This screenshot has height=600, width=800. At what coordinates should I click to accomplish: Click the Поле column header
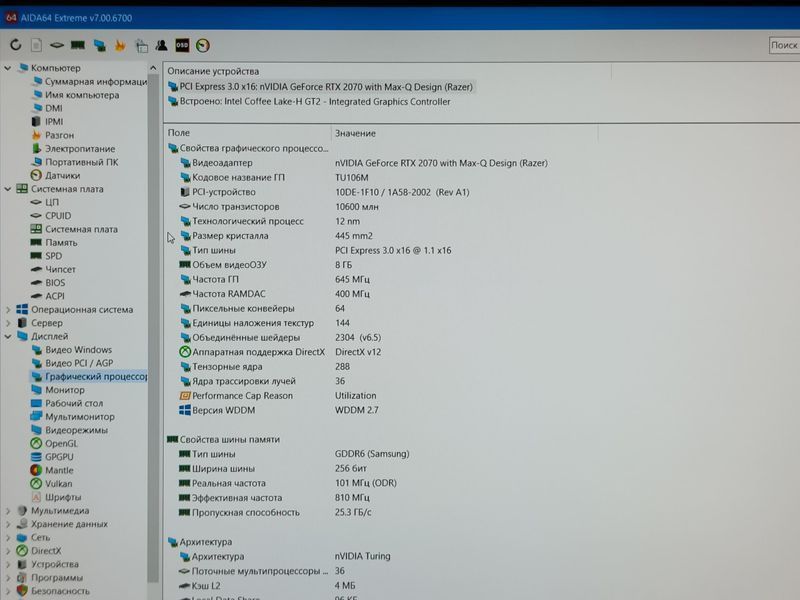[247, 133]
